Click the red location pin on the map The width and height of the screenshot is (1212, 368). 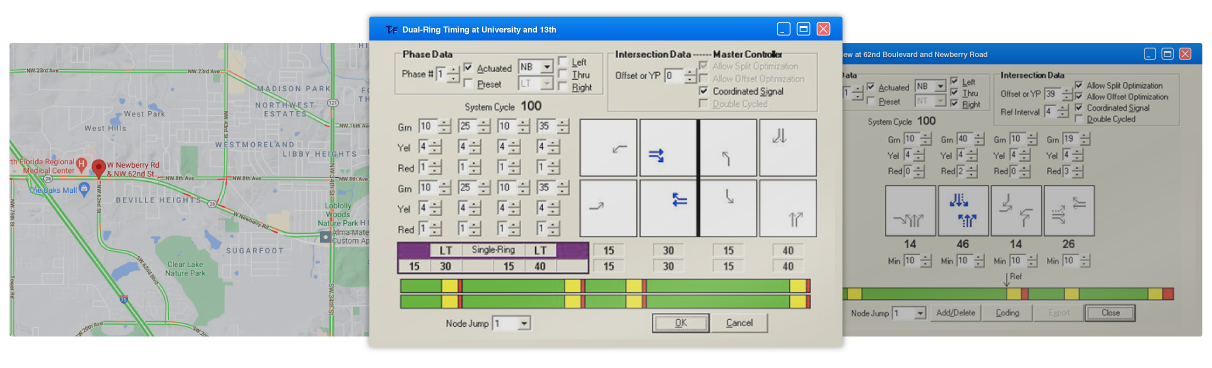pyautogui.click(x=99, y=170)
